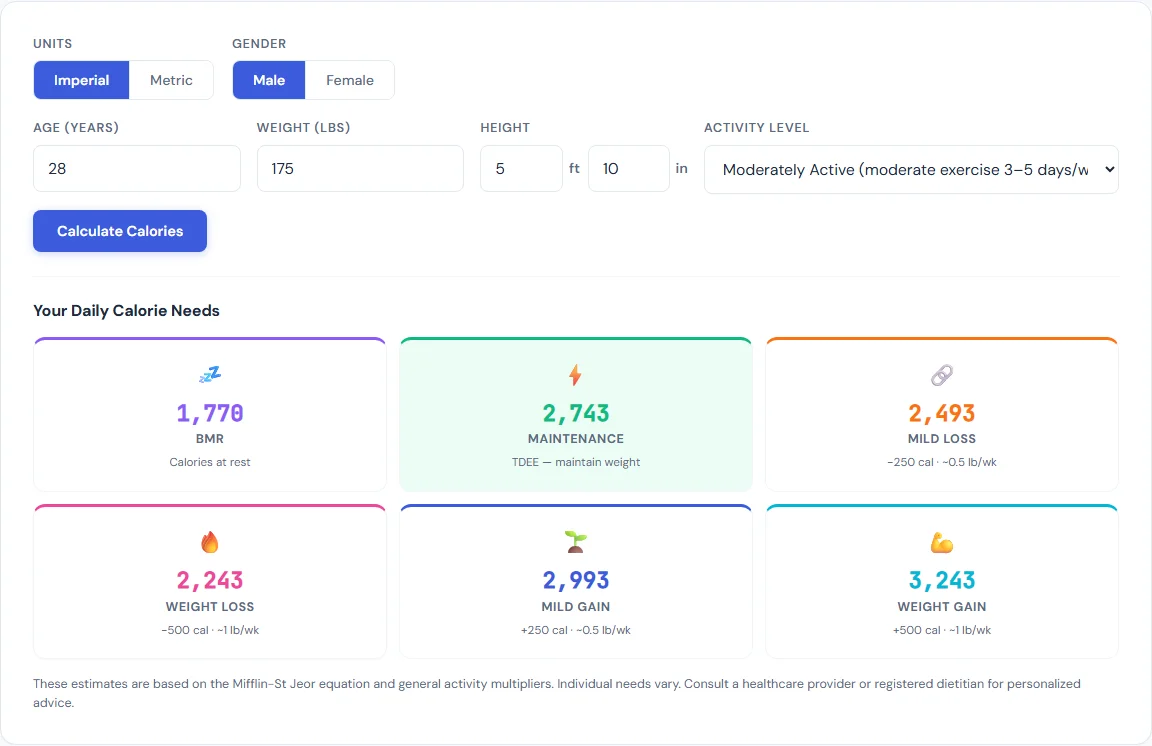Viewport: 1152px width, 746px height.
Task: Click the chain link icon on Mild Loss card
Action: coord(941,374)
